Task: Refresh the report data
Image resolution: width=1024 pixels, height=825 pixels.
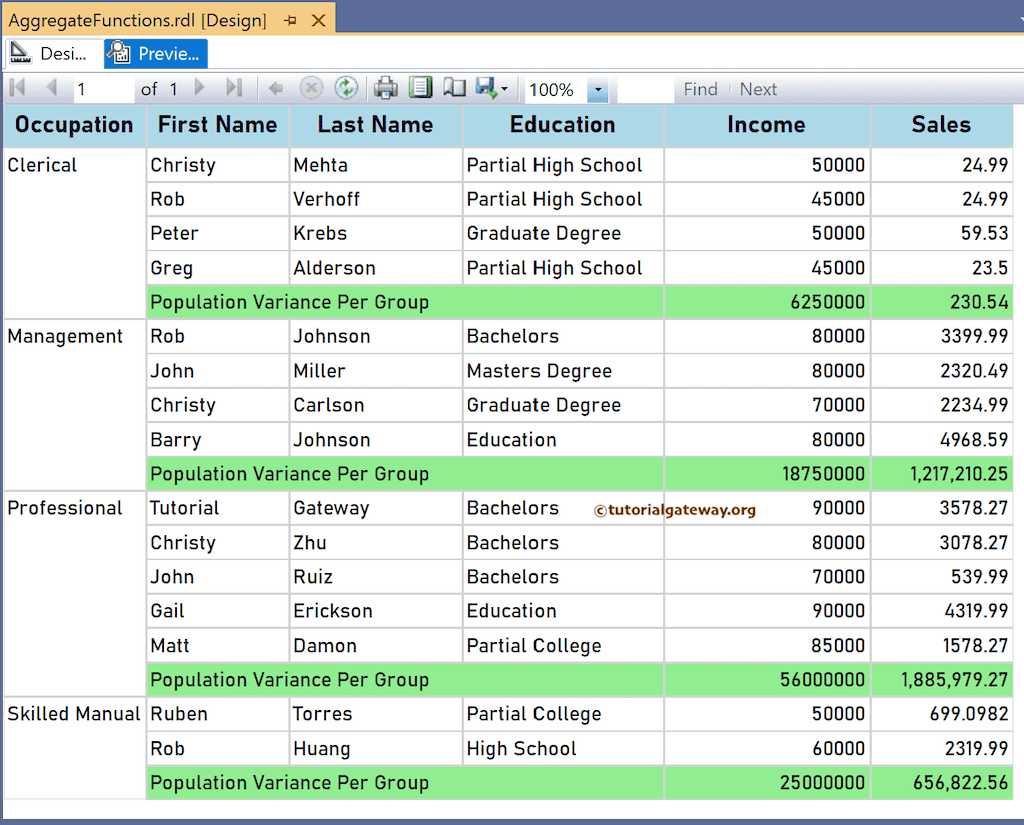Action: pyautogui.click(x=345, y=88)
